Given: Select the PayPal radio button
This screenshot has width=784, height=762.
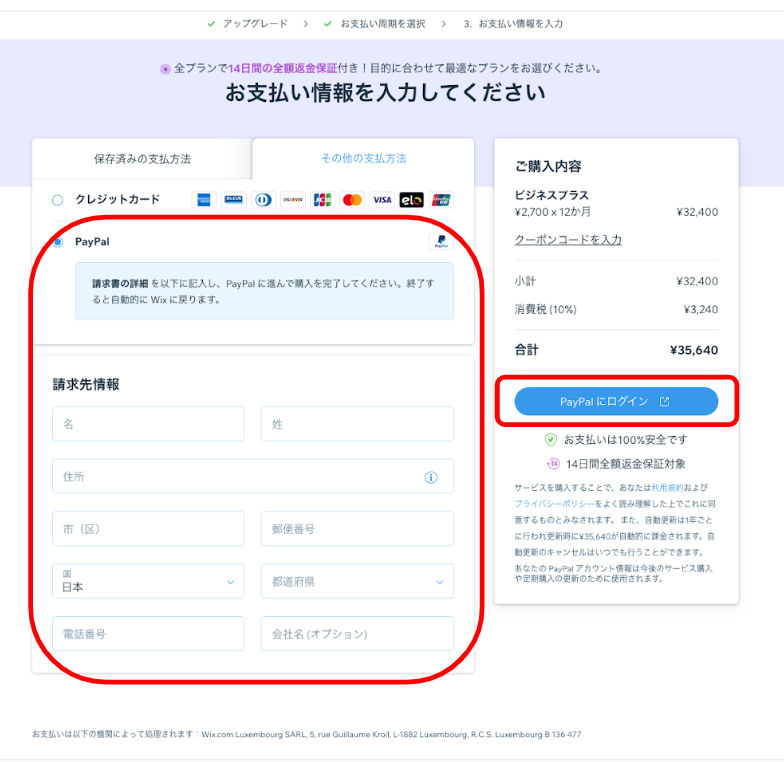Looking at the screenshot, I should click(x=58, y=242).
